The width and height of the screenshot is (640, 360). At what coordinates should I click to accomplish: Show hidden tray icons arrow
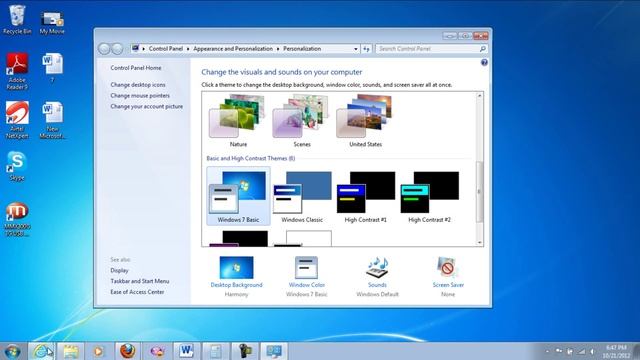pyautogui.click(x=547, y=351)
